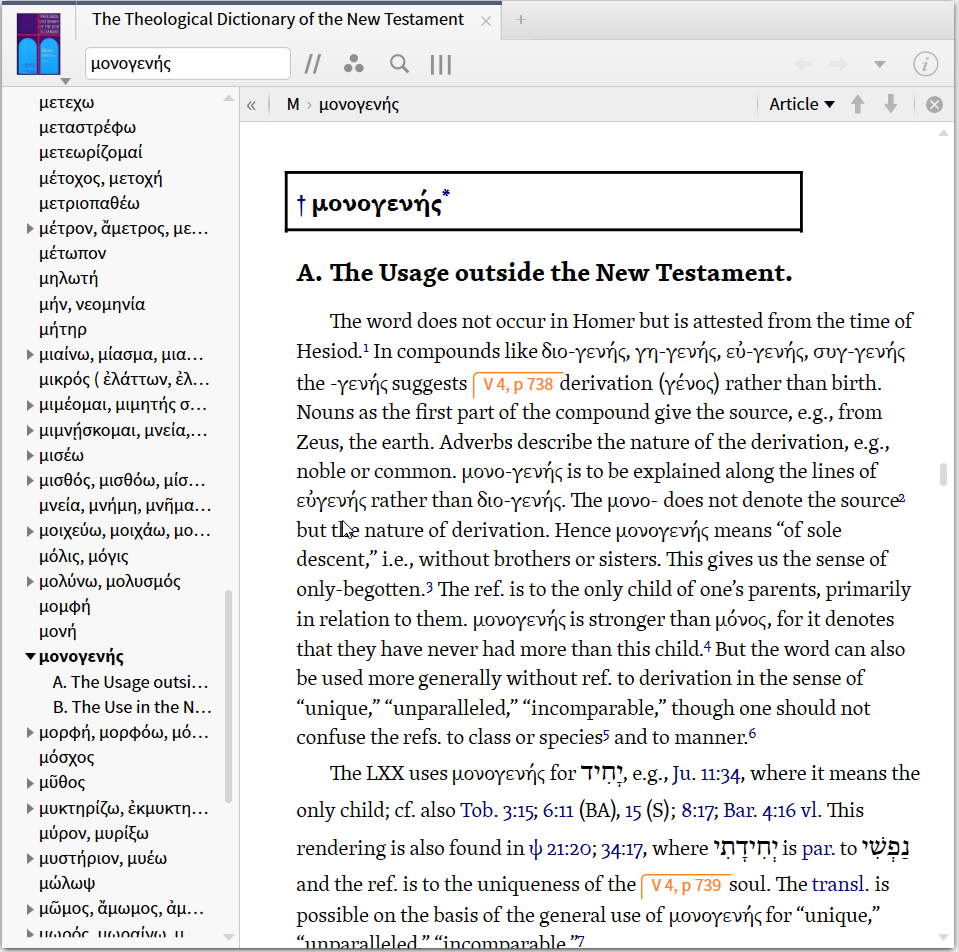Image resolution: width=959 pixels, height=952 pixels.
Task: Open μετεχω in contents list
Action: coord(67,103)
